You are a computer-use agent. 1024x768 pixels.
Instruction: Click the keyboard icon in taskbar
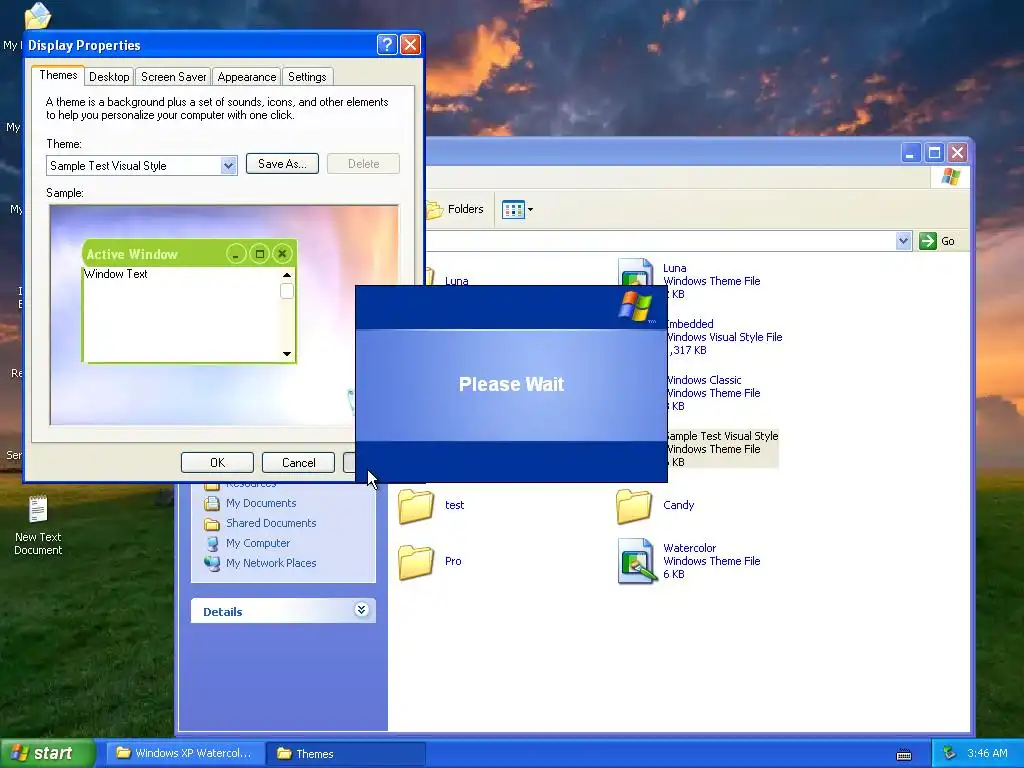pos(904,755)
